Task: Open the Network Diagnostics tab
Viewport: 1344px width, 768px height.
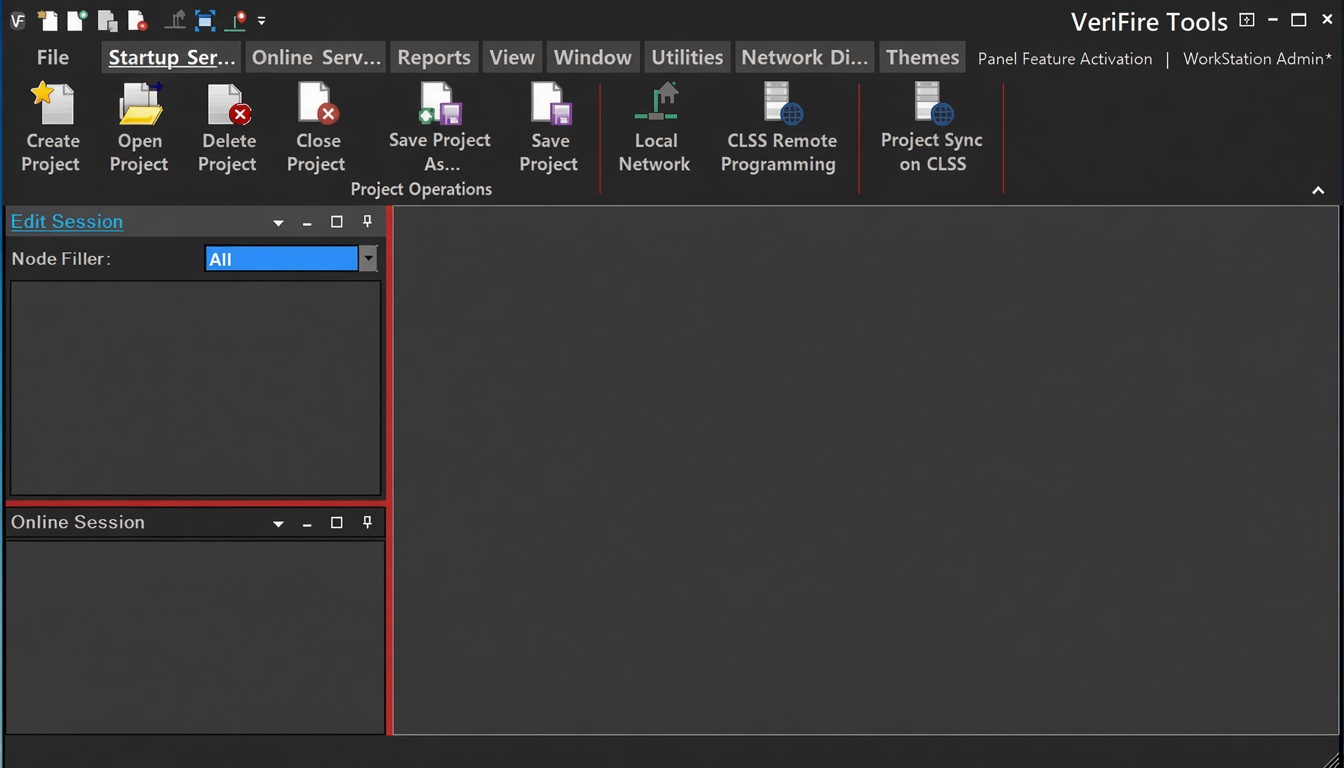Action: pyautogui.click(x=805, y=58)
